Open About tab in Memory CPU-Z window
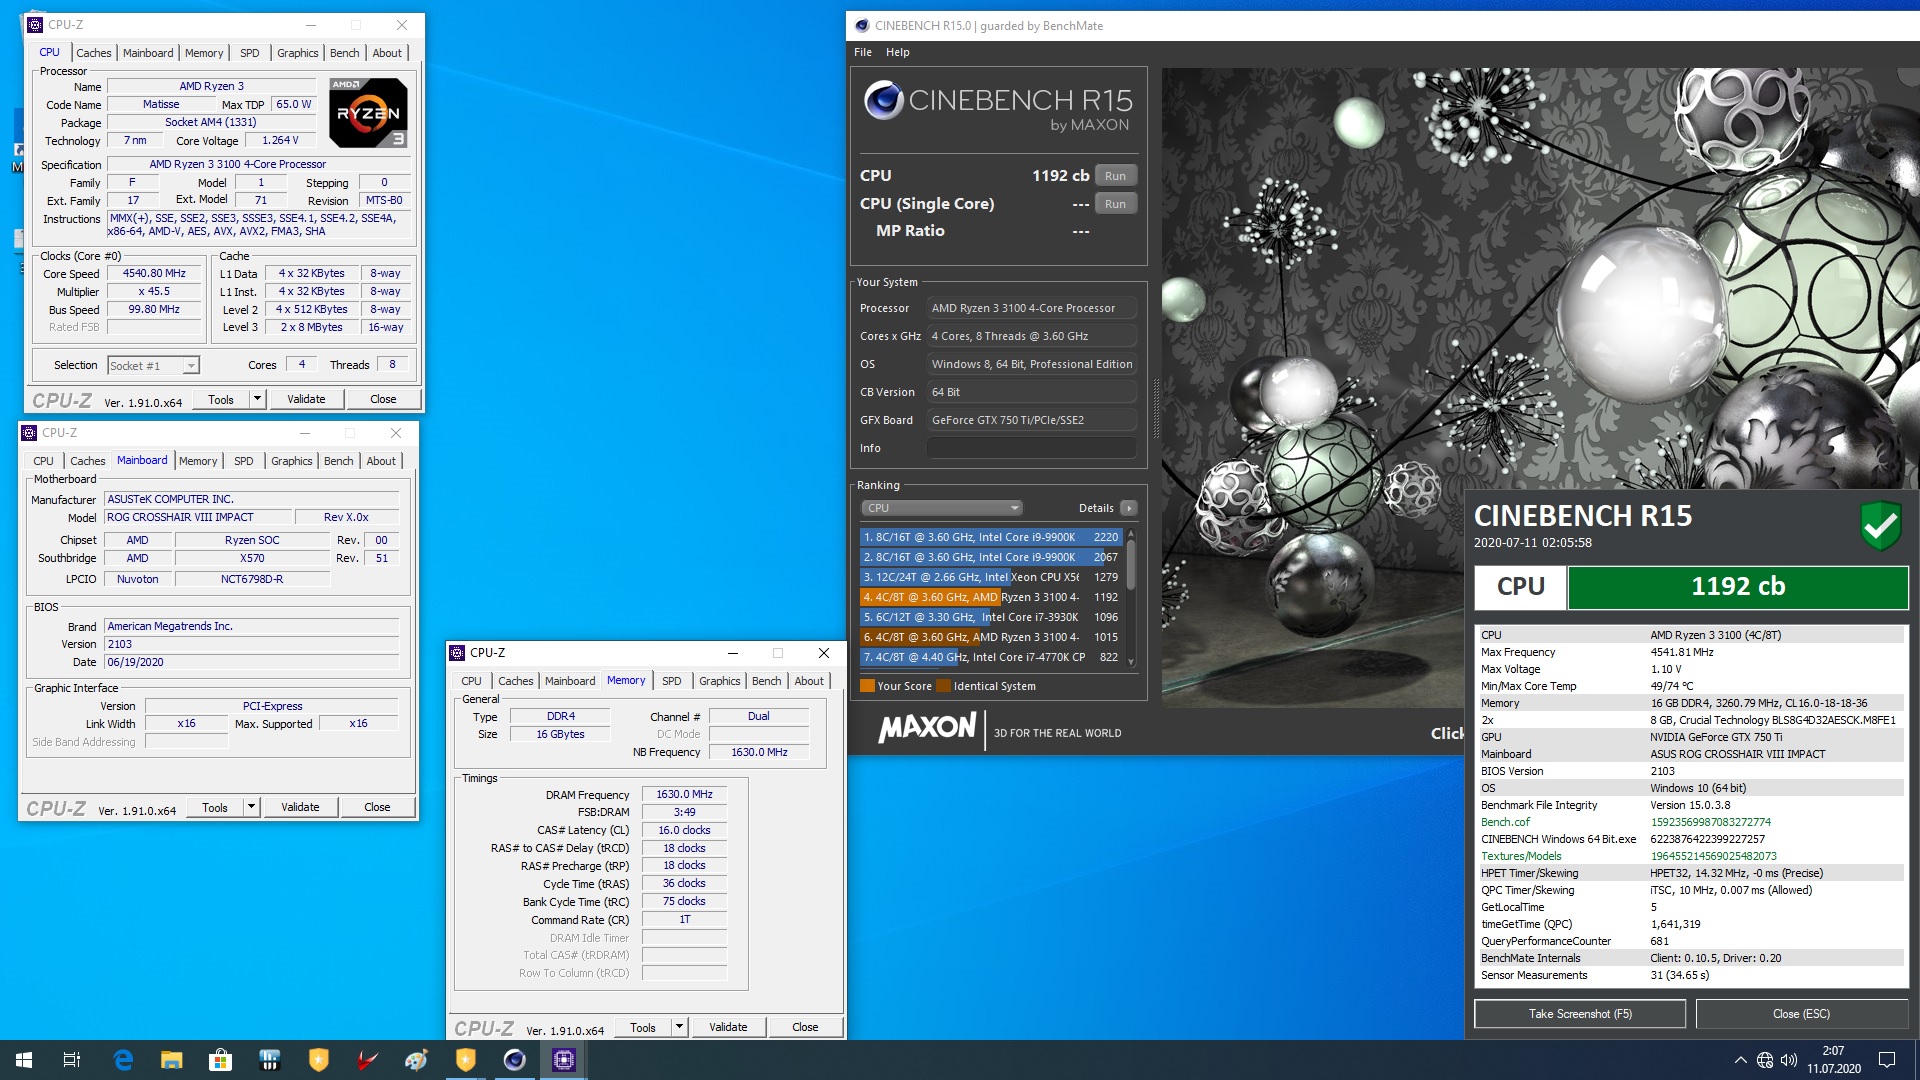This screenshot has width=1920, height=1080. click(x=809, y=681)
